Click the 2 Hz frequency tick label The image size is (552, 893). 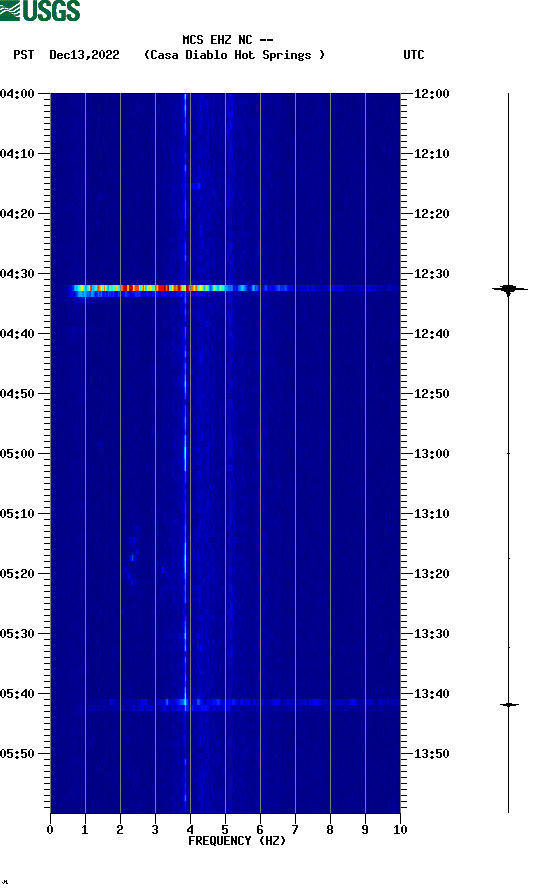coord(120,830)
